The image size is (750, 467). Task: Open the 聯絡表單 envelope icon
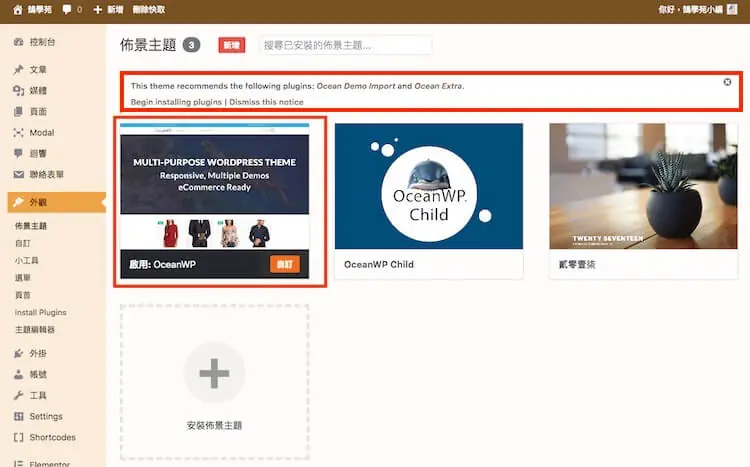coord(19,175)
